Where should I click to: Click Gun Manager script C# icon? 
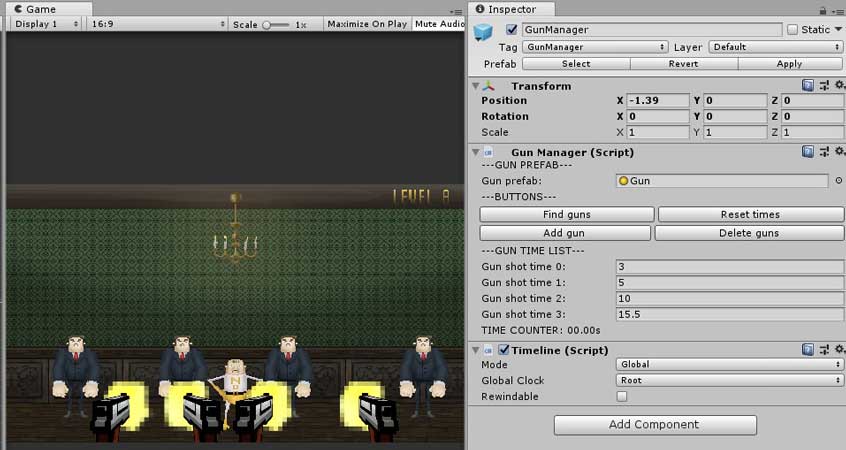point(488,152)
